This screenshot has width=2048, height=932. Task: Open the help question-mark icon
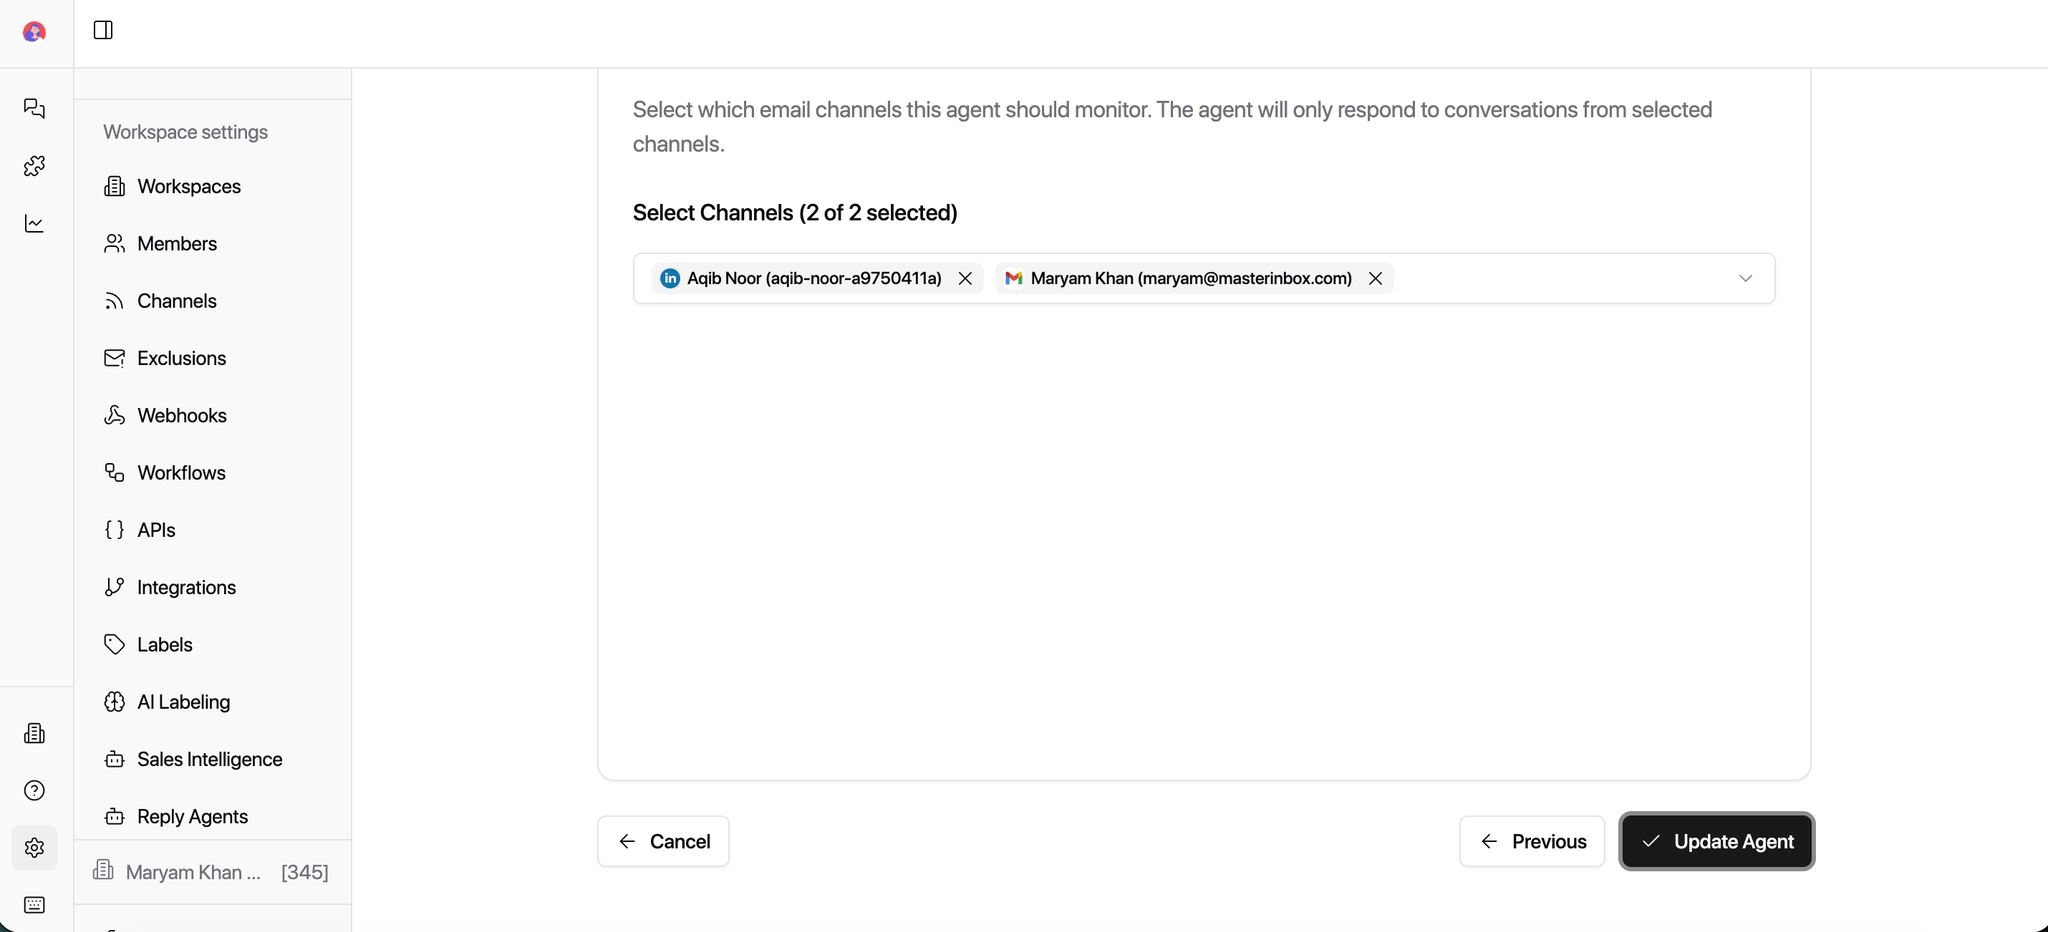click(34, 790)
